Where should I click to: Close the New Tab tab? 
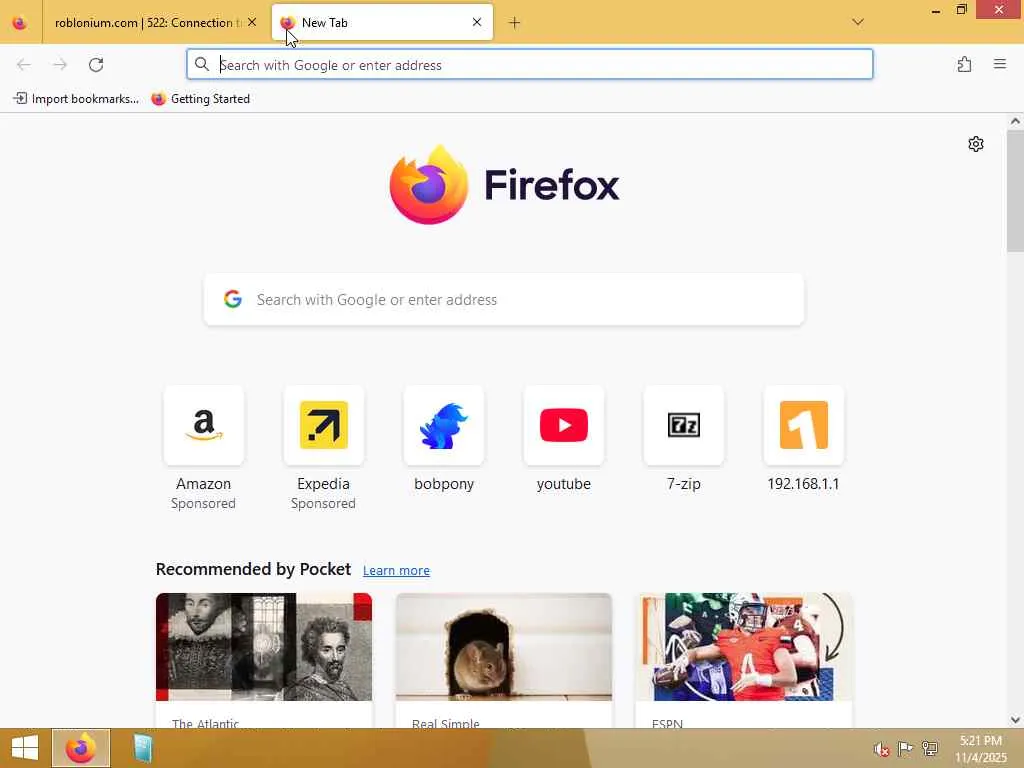tap(477, 22)
